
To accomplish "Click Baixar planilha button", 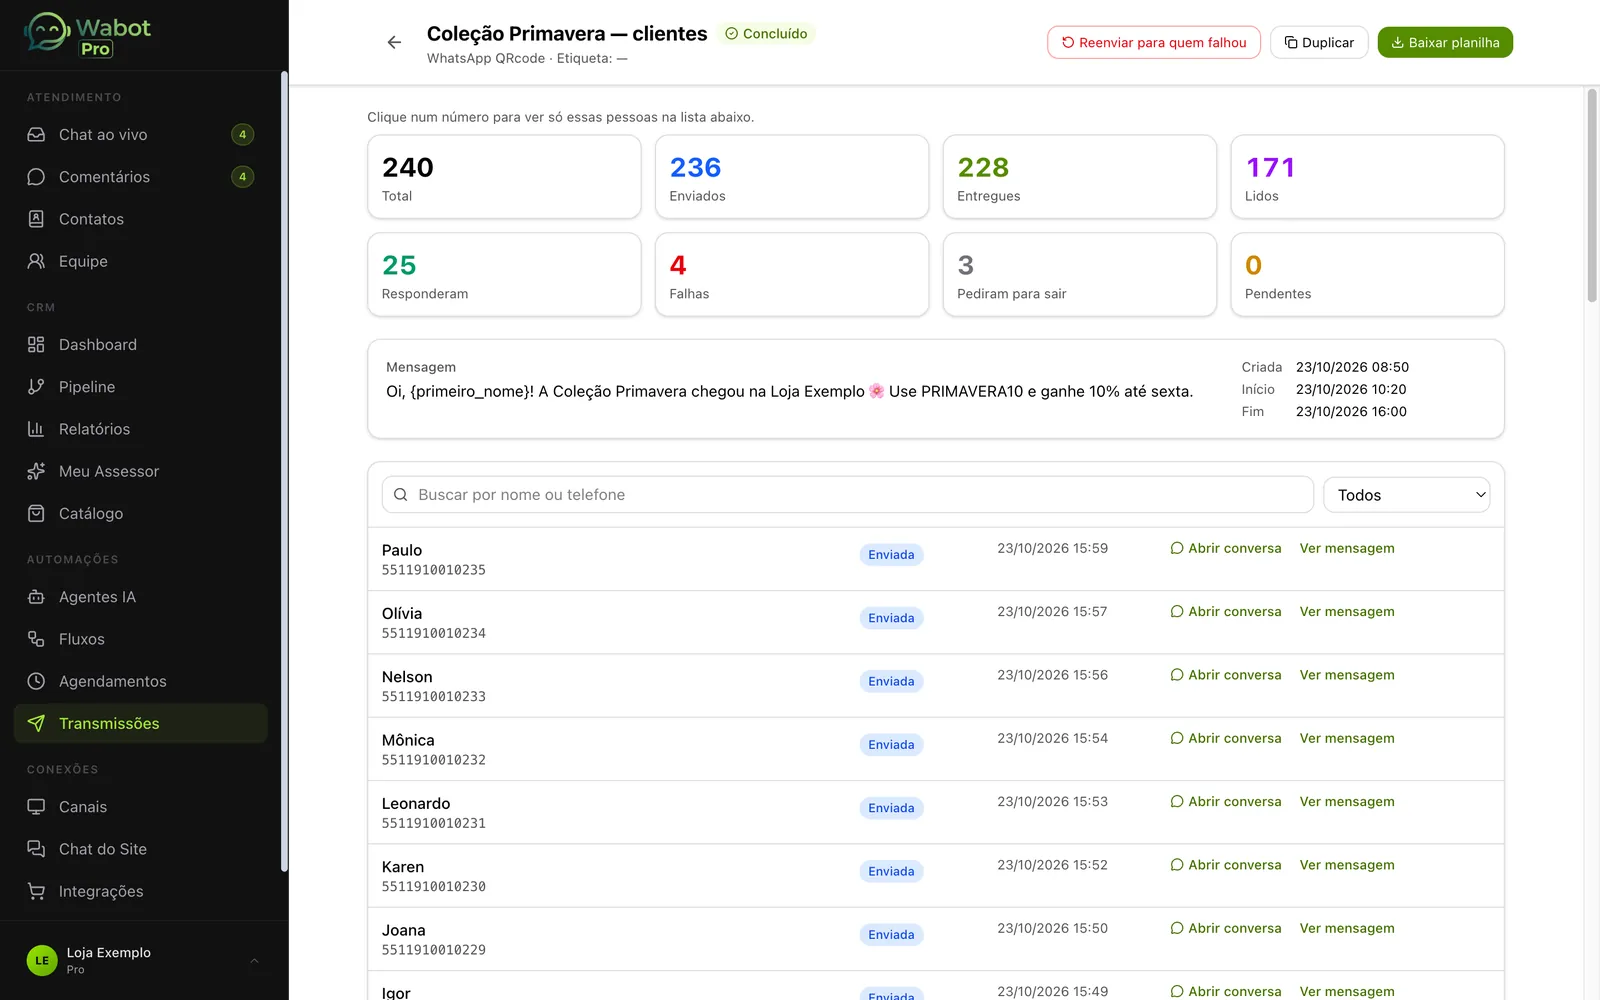I will (1445, 42).
